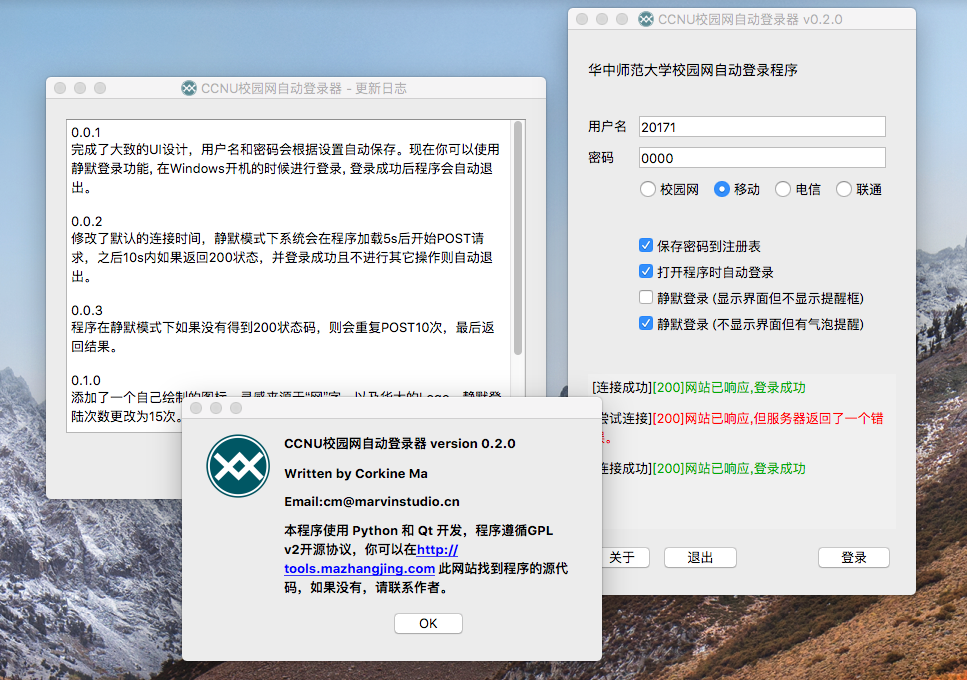This screenshot has width=967, height=680.
Task: Close the 更新日志 changelog window
Action: point(60,88)
